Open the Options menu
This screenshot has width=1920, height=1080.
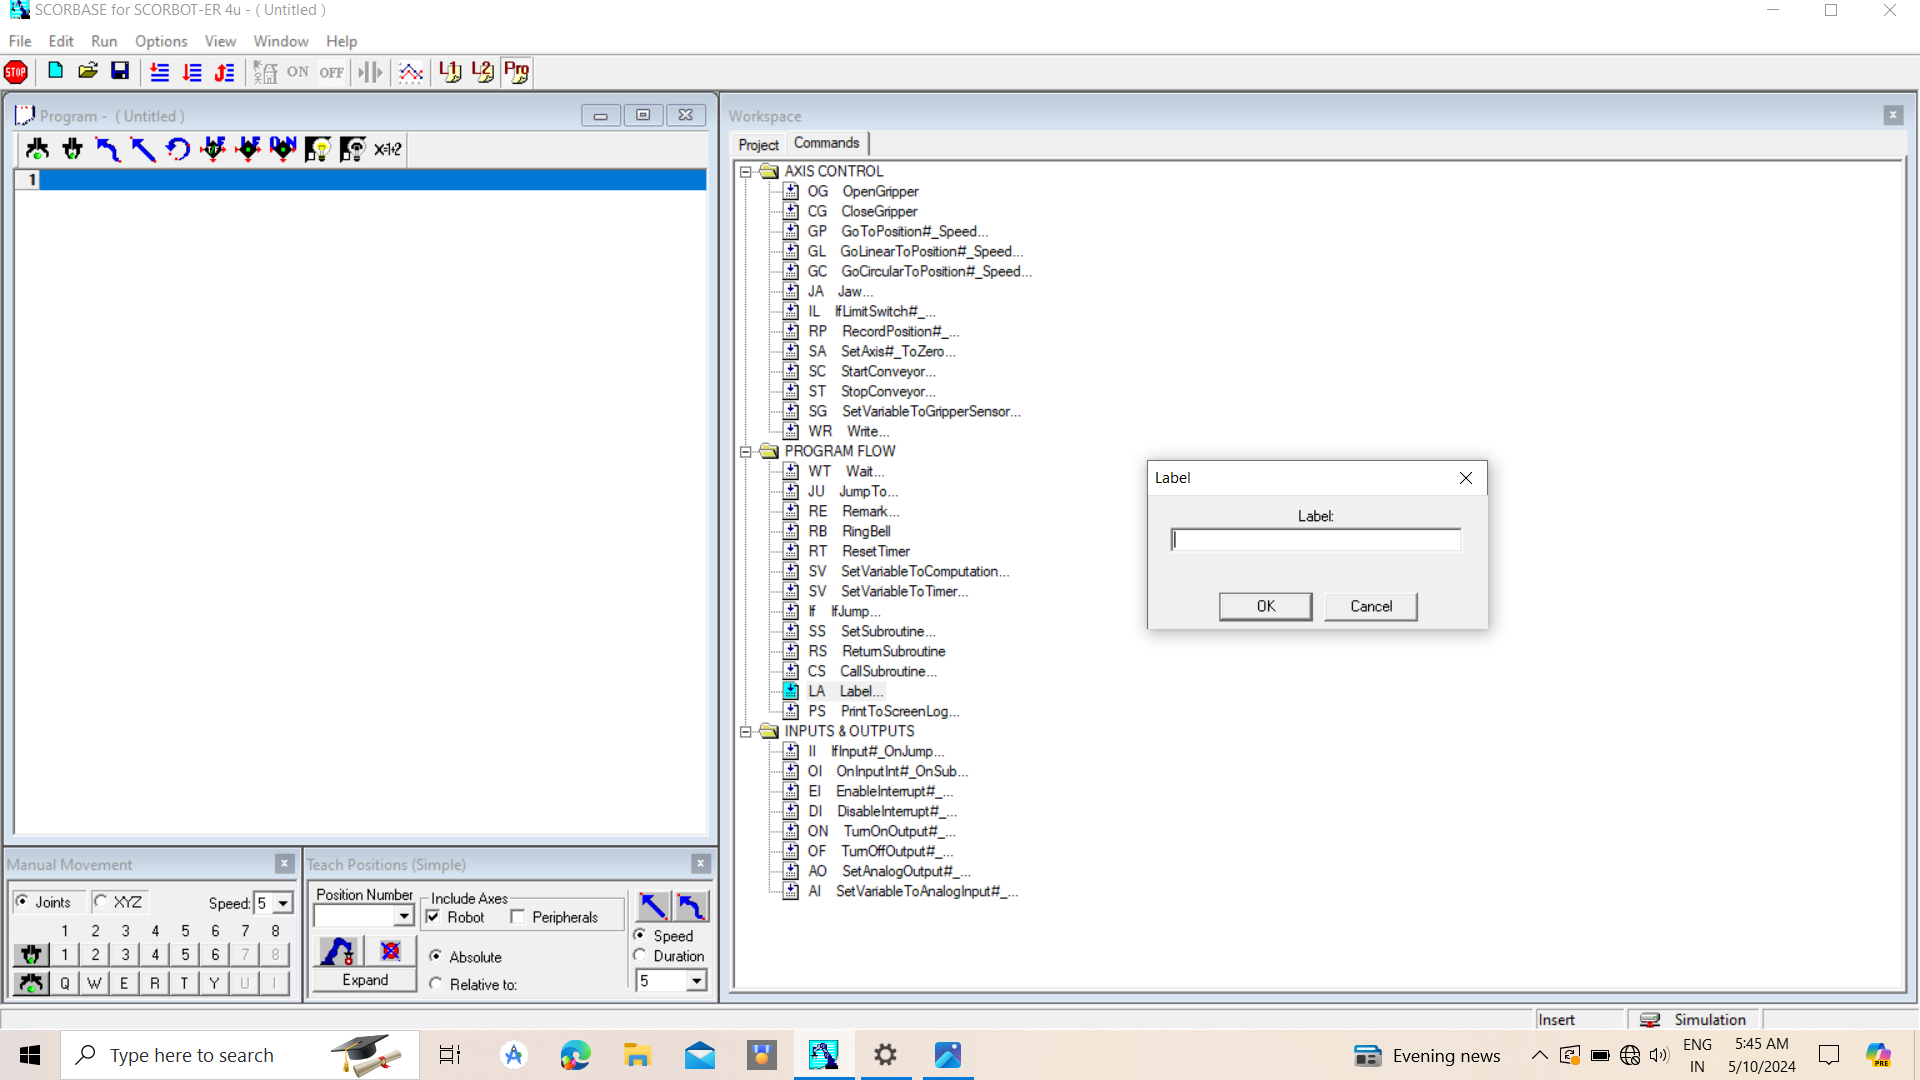pyautogui.click(x=161, y=41)
